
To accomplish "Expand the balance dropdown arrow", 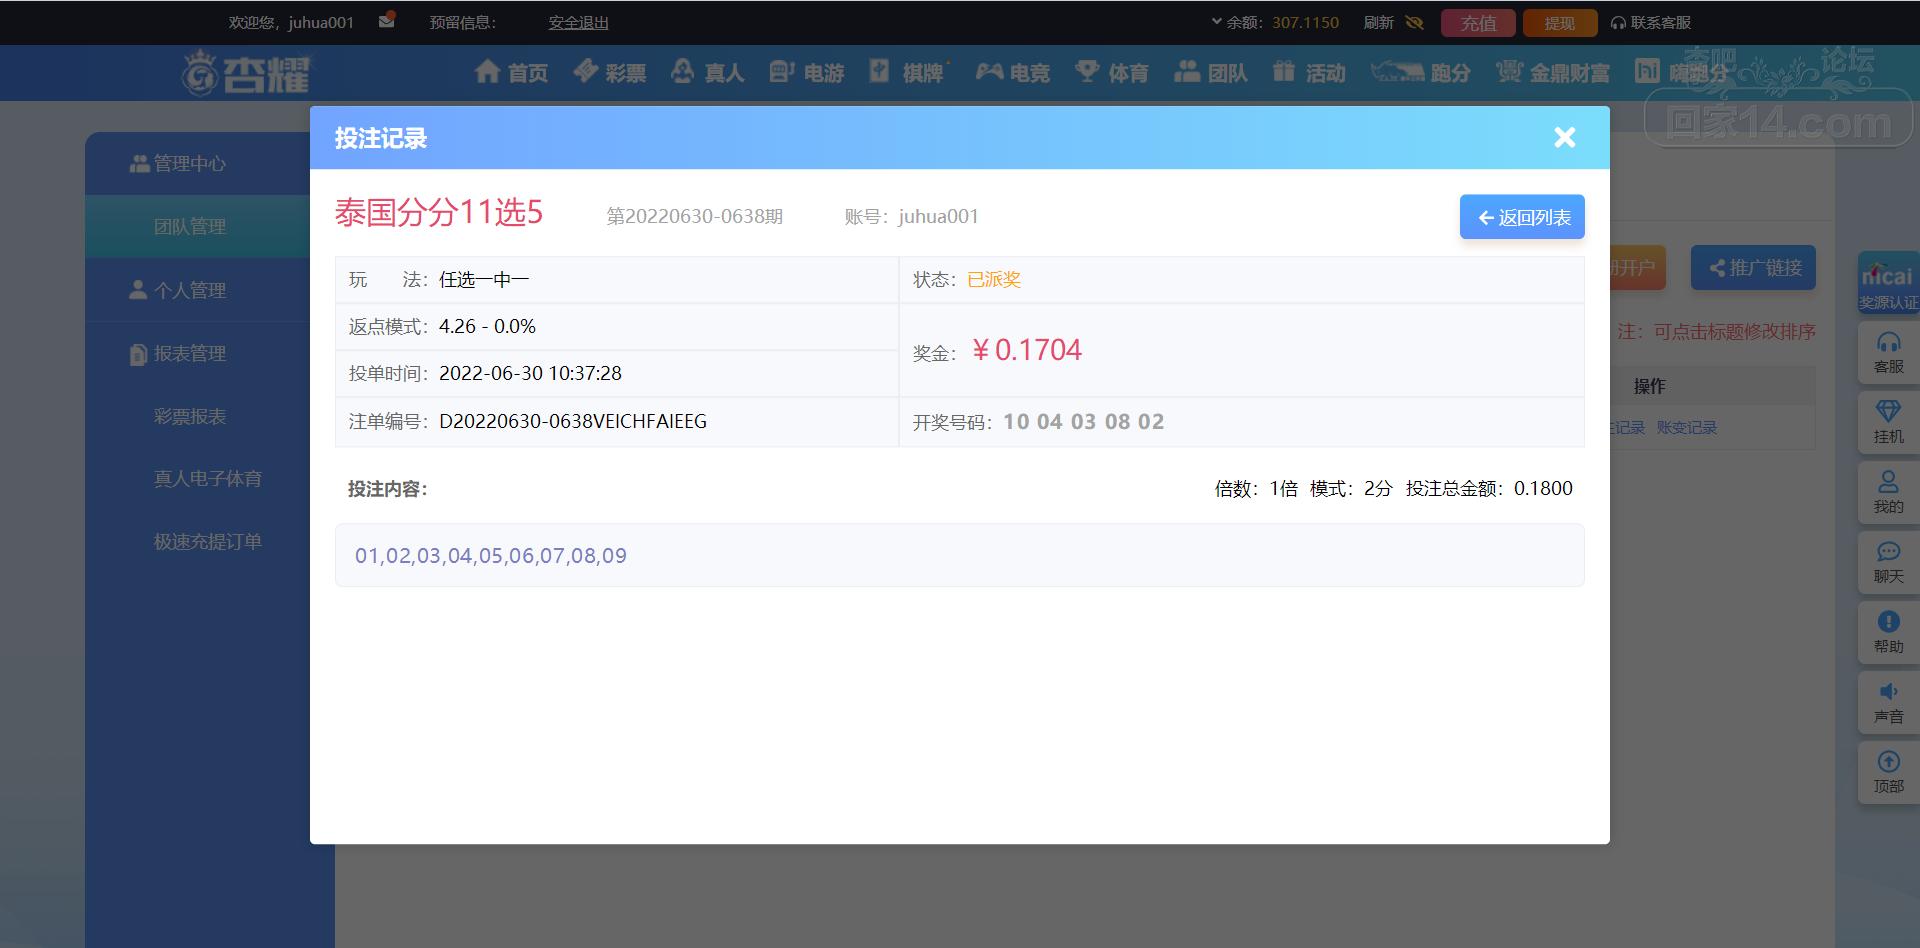I will pos(1216,21).
